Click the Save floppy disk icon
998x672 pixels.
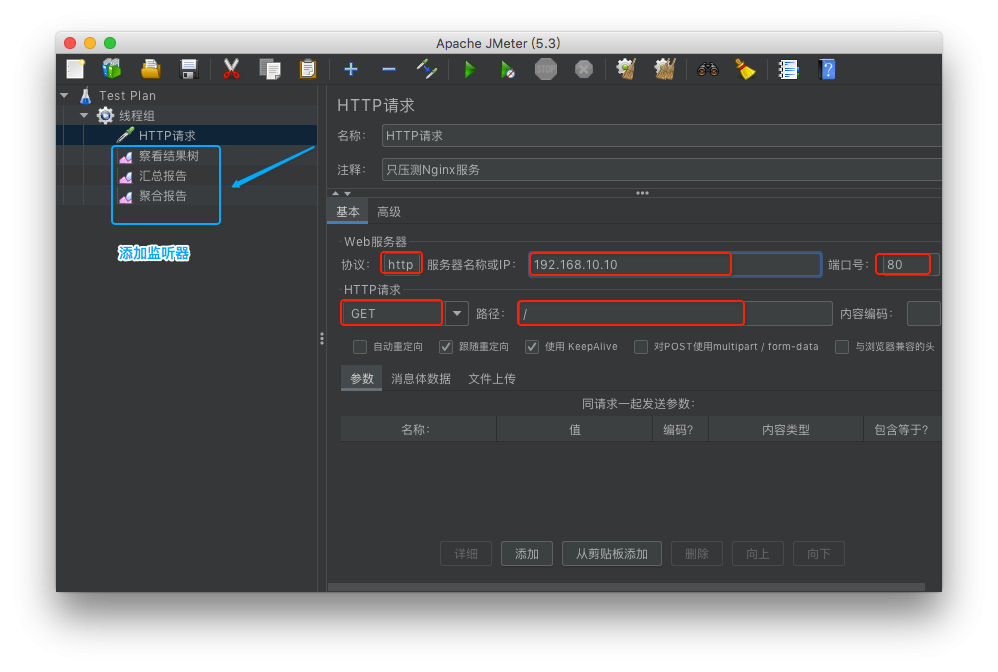(188, 69)
